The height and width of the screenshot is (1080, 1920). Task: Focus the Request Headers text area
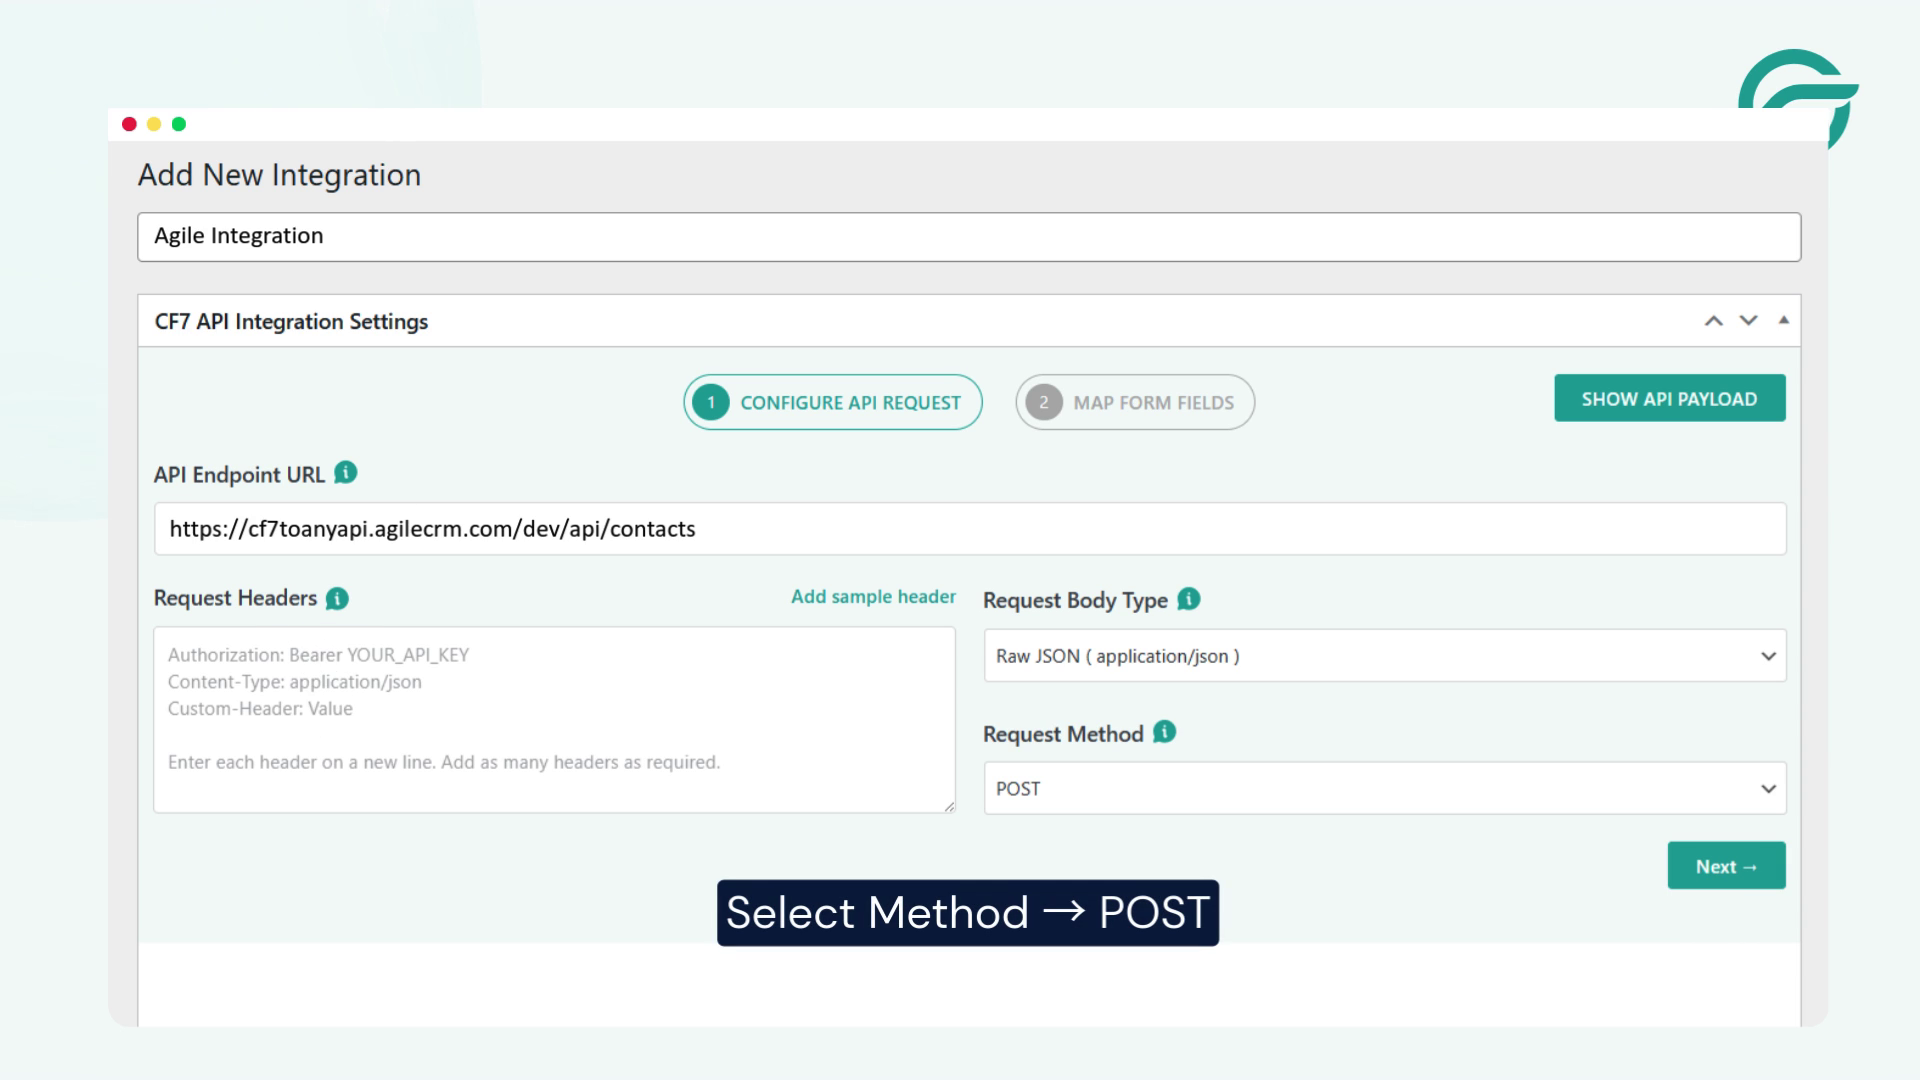tap(554, 720)
